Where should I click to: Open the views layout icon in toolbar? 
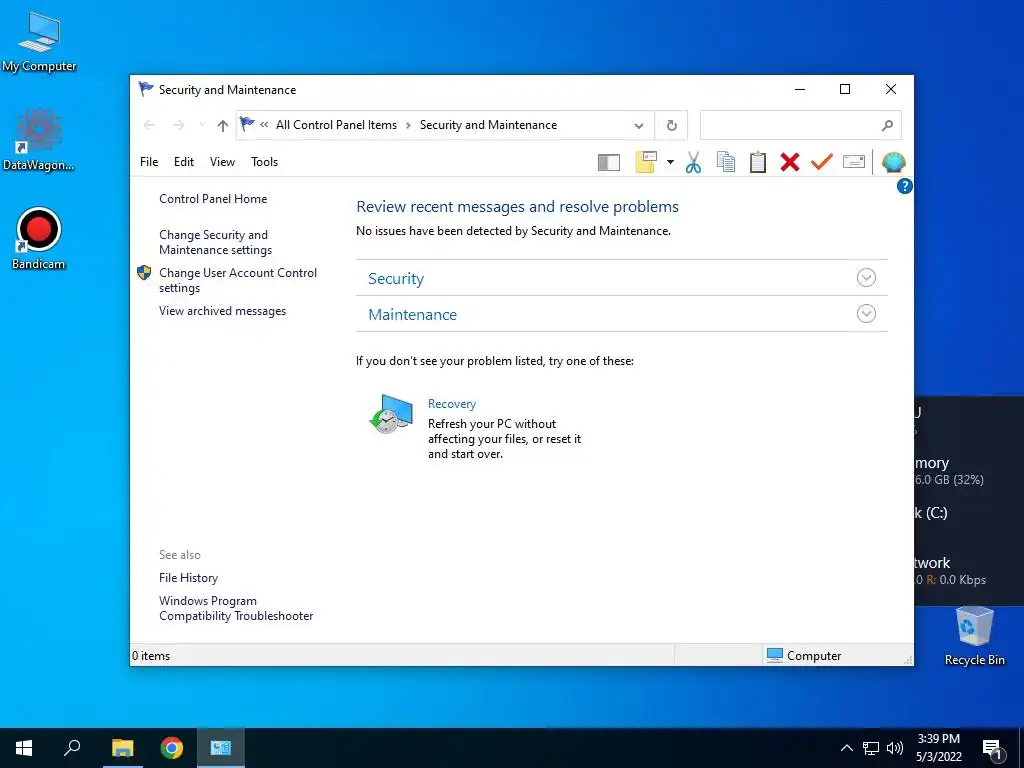pos(646,162)
